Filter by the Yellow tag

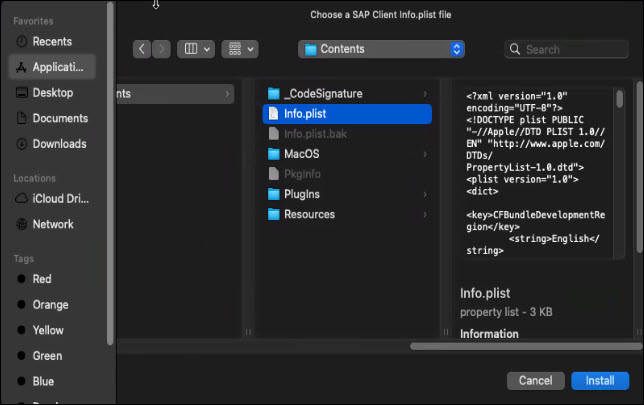tap(52, 330)
